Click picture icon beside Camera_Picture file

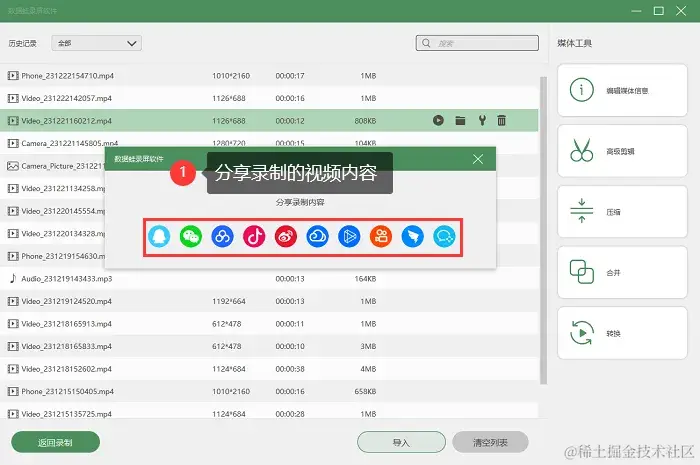click(x=13, y=166)
